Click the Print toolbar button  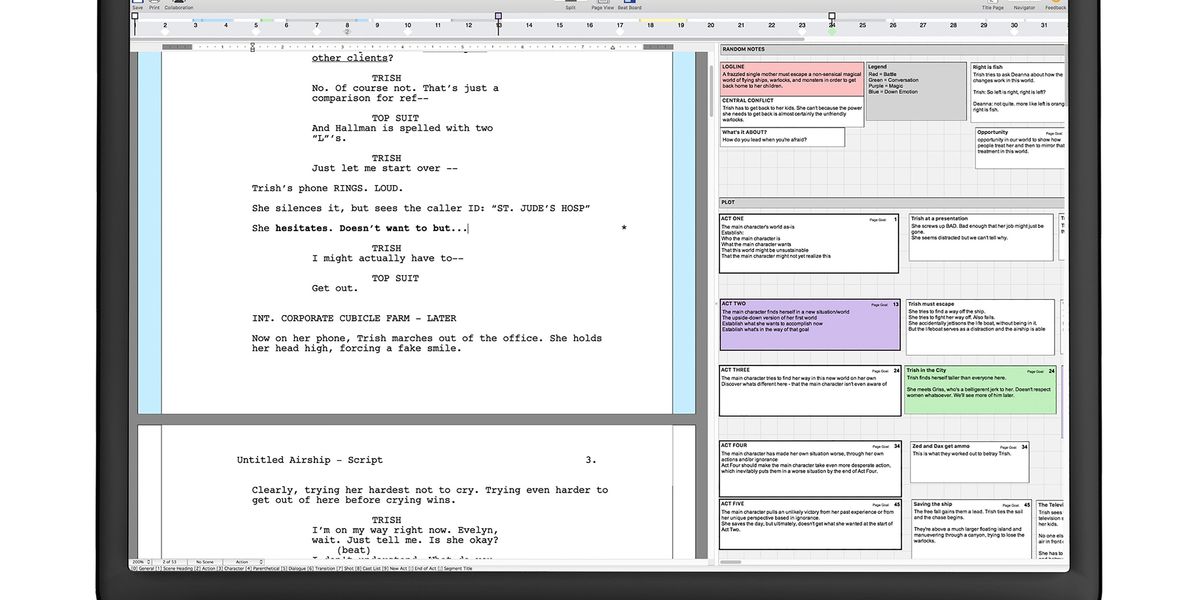click(x=154, y=5)
